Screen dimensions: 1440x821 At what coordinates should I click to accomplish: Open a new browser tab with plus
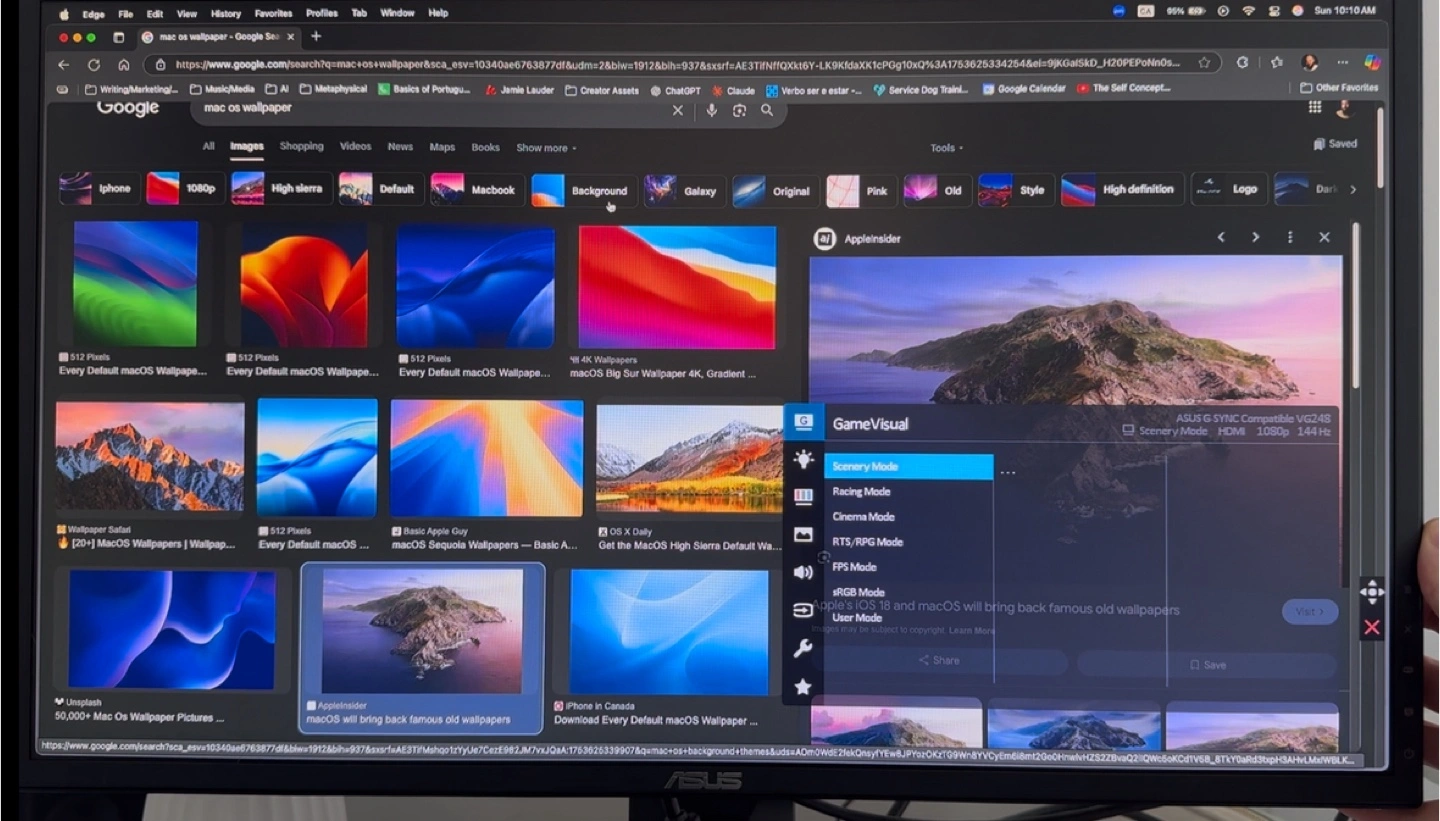click(x=316, y=36)
